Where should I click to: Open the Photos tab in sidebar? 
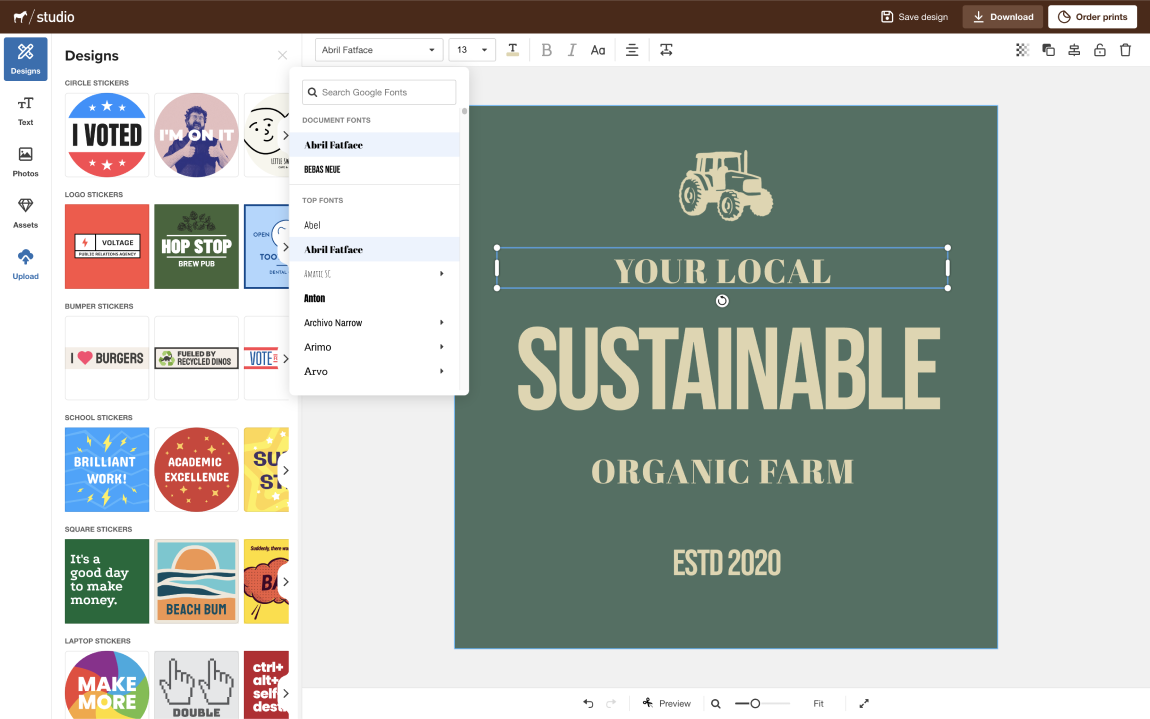pyautogui.click(x=25, y=161)
